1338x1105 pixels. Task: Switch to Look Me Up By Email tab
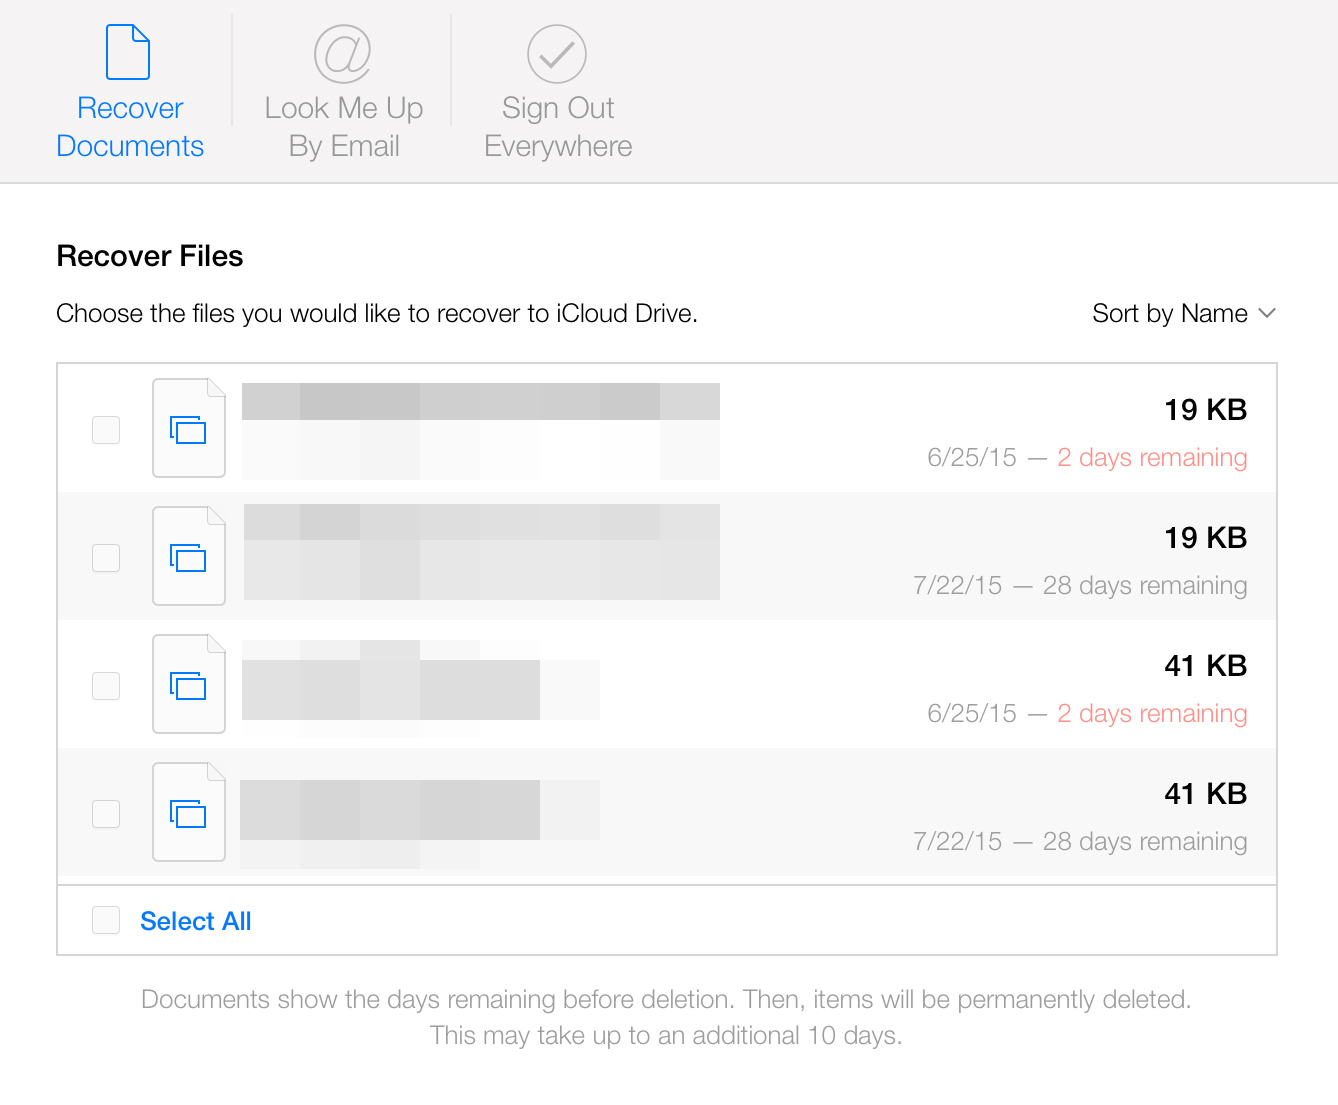pos(344,127)
